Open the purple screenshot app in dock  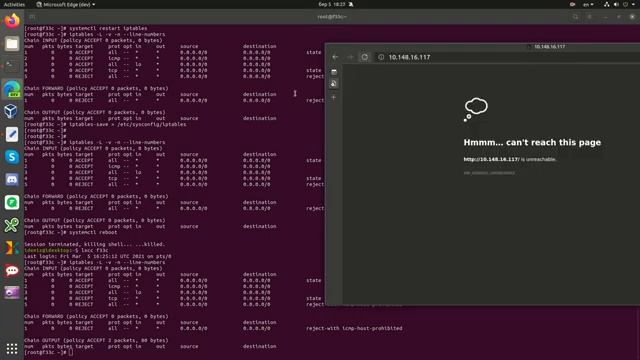pyautogui.click(x=12, y=293)
